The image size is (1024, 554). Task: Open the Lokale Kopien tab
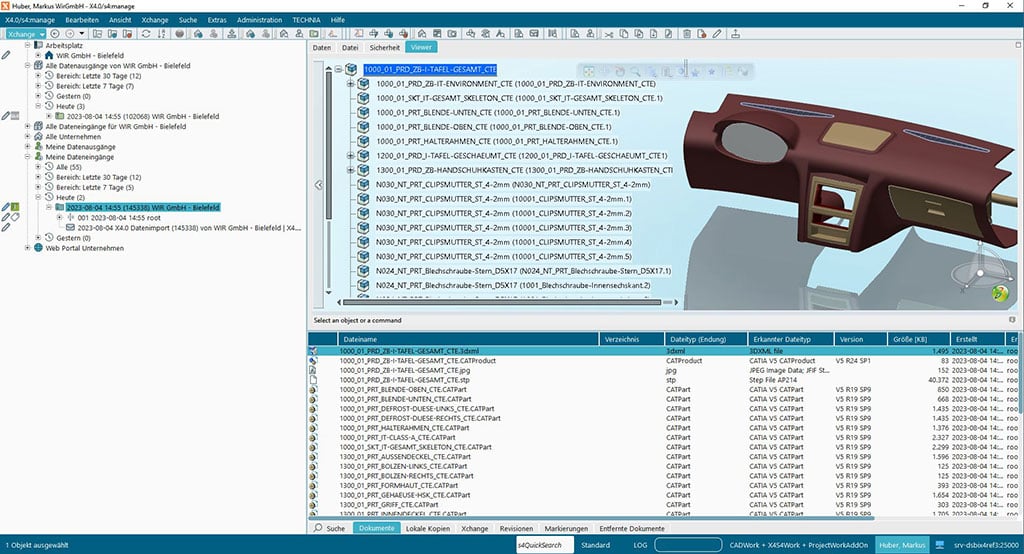coord(428,529)
